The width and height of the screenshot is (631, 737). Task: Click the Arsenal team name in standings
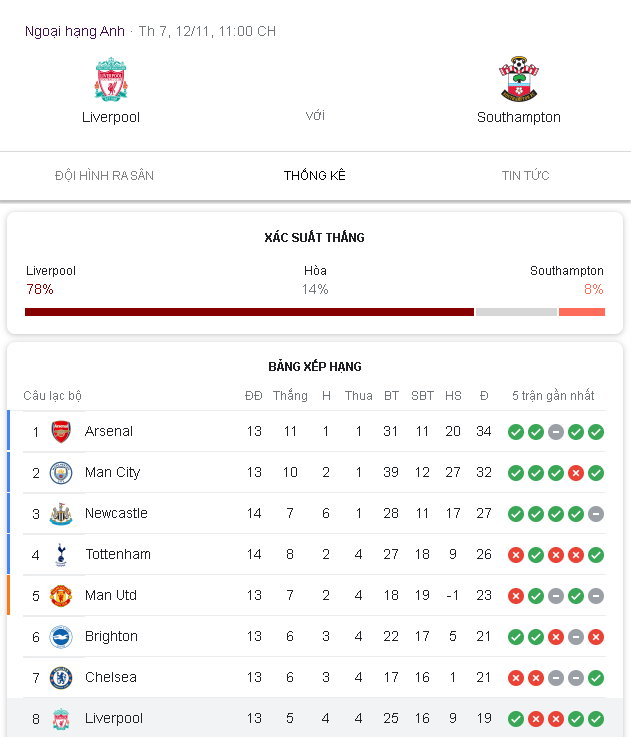pyautogui.click(x=109, y=431)
